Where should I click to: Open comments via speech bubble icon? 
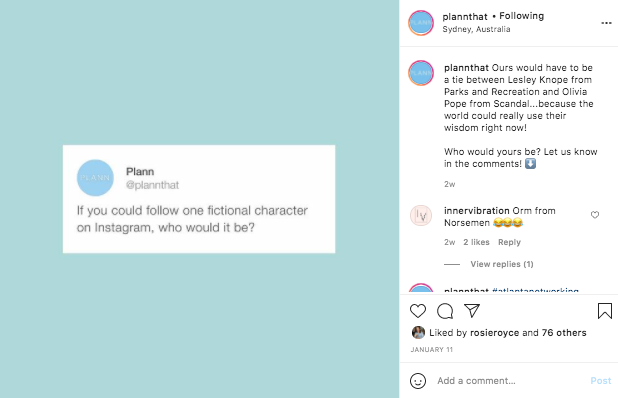tap(445, 311)
